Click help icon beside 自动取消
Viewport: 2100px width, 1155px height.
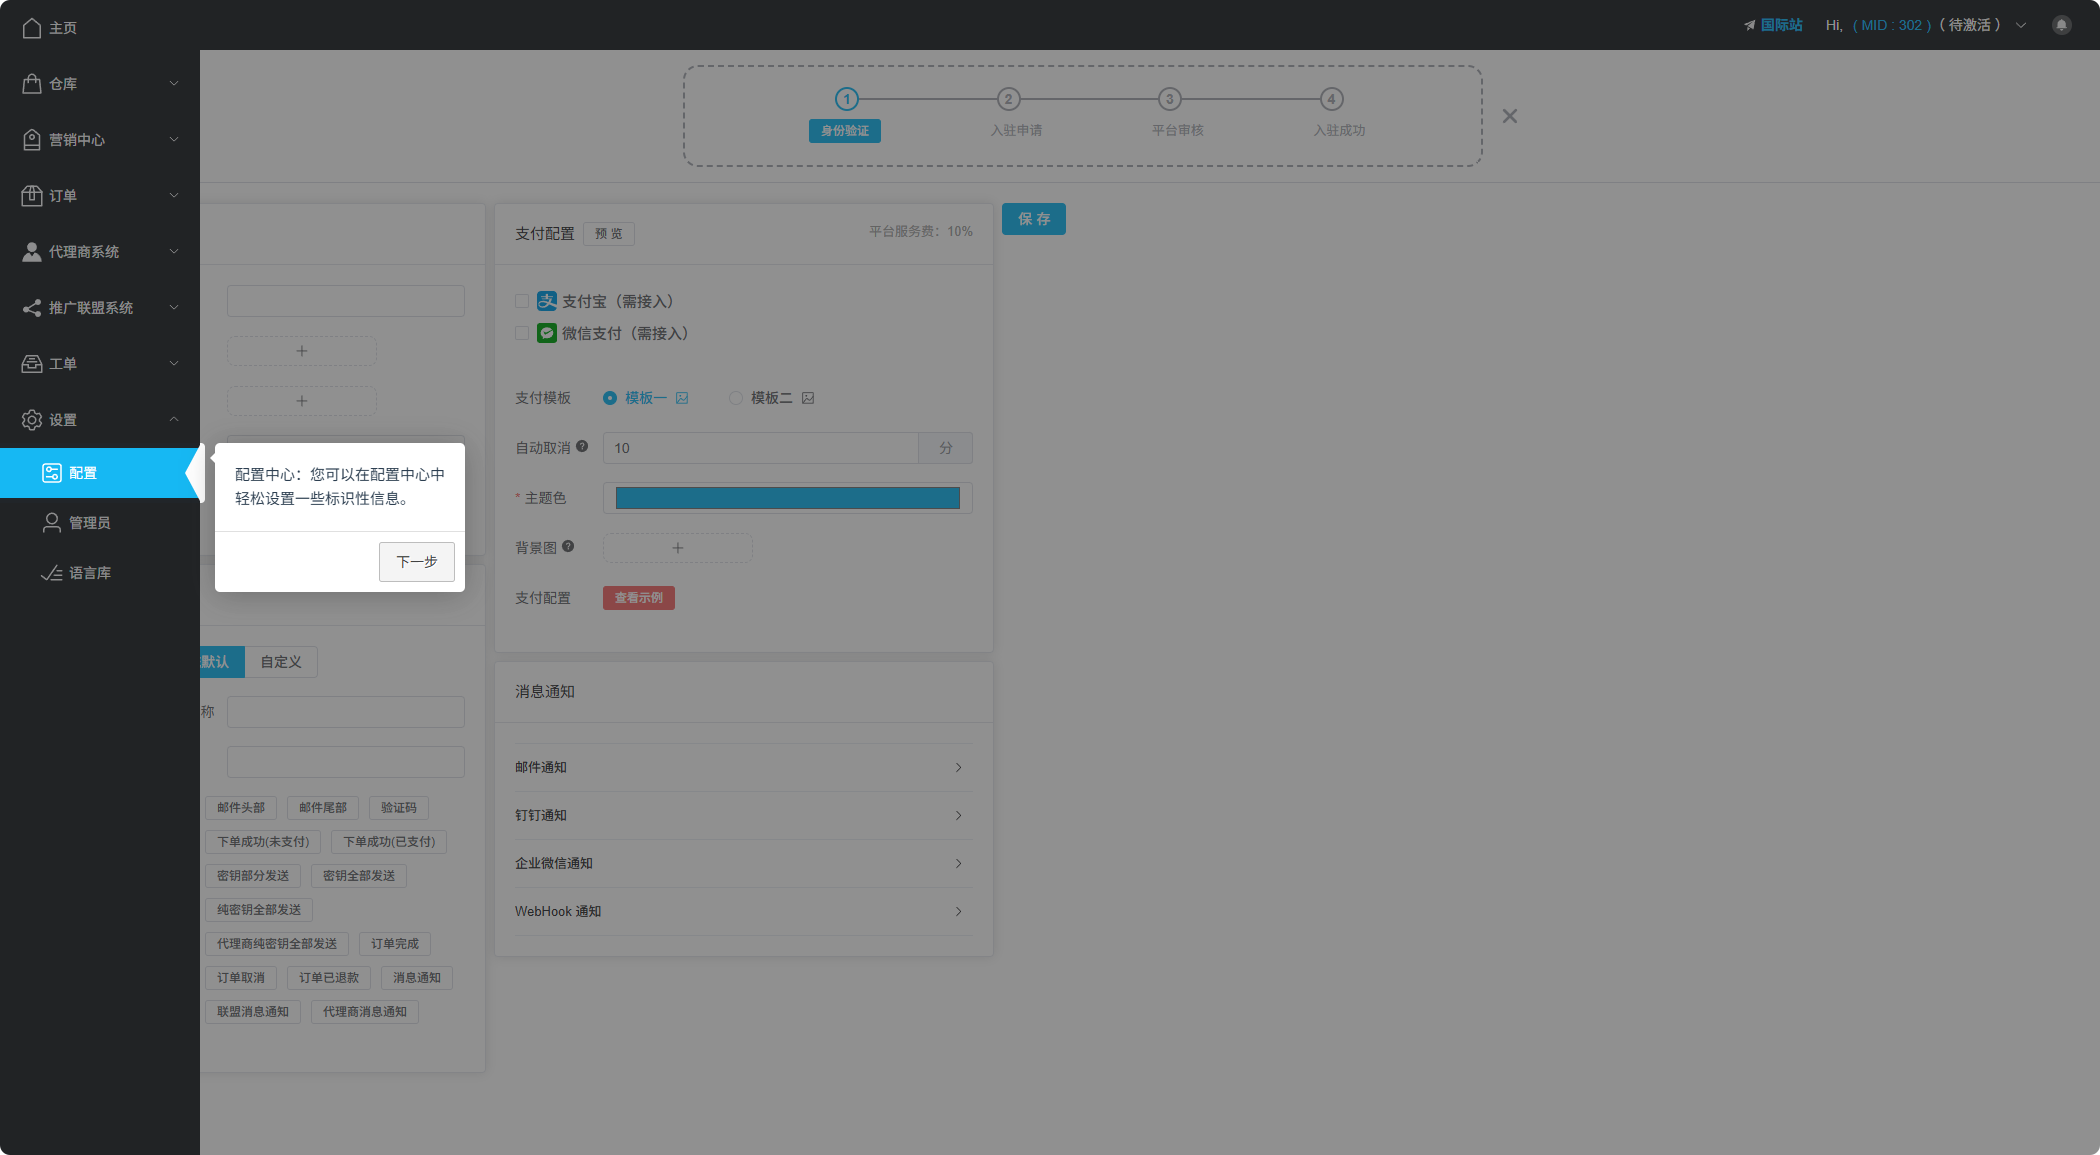click(582, 447)
